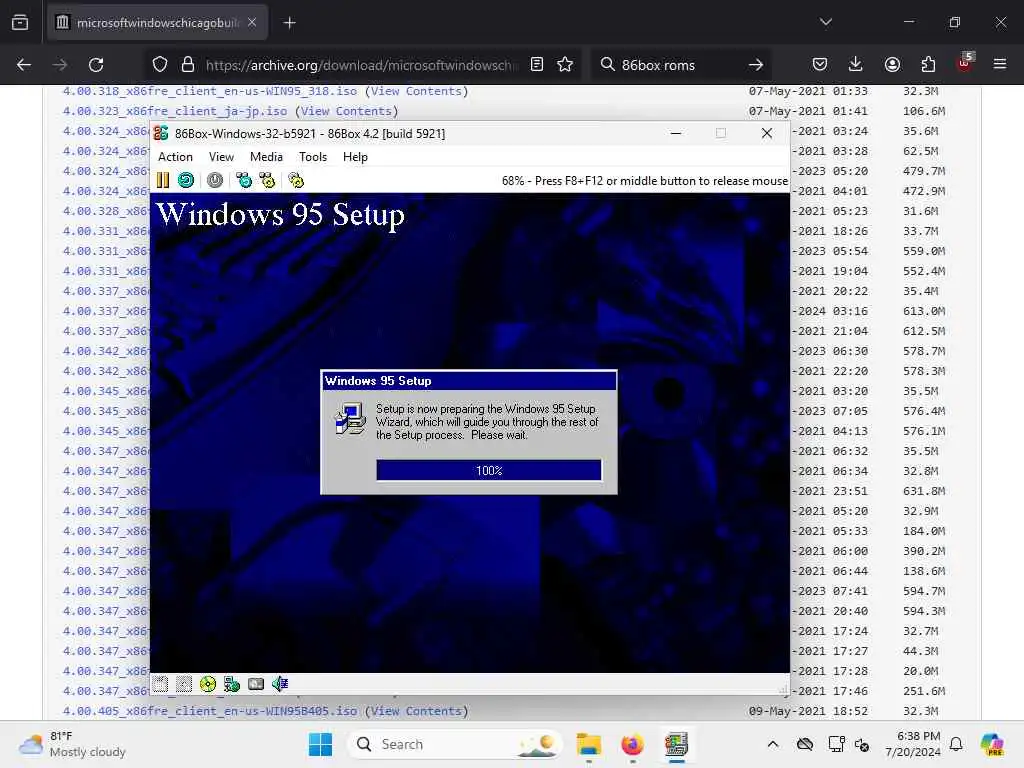Open 86Box settings toolbar icon
The width and height of the screenshot is (1024, 768).
296,180
